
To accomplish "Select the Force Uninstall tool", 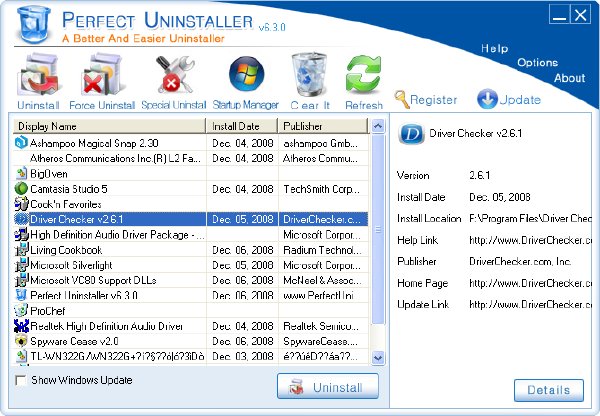I will coord(102,75).
